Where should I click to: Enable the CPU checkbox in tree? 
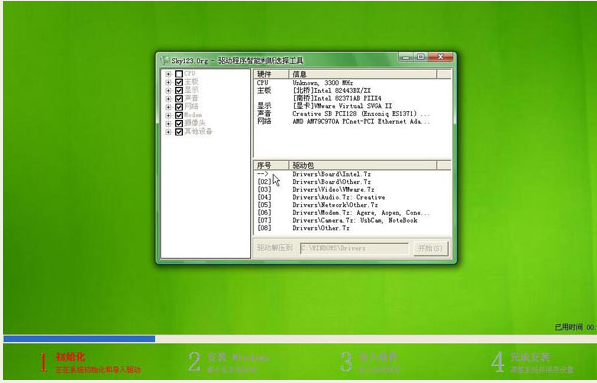click(179, 74)
